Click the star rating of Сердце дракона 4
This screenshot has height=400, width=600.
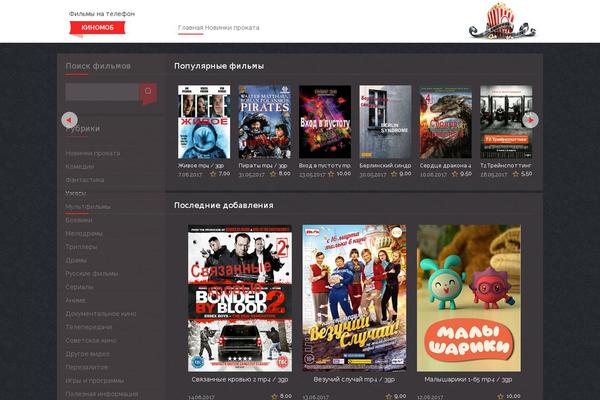(455, 174)
